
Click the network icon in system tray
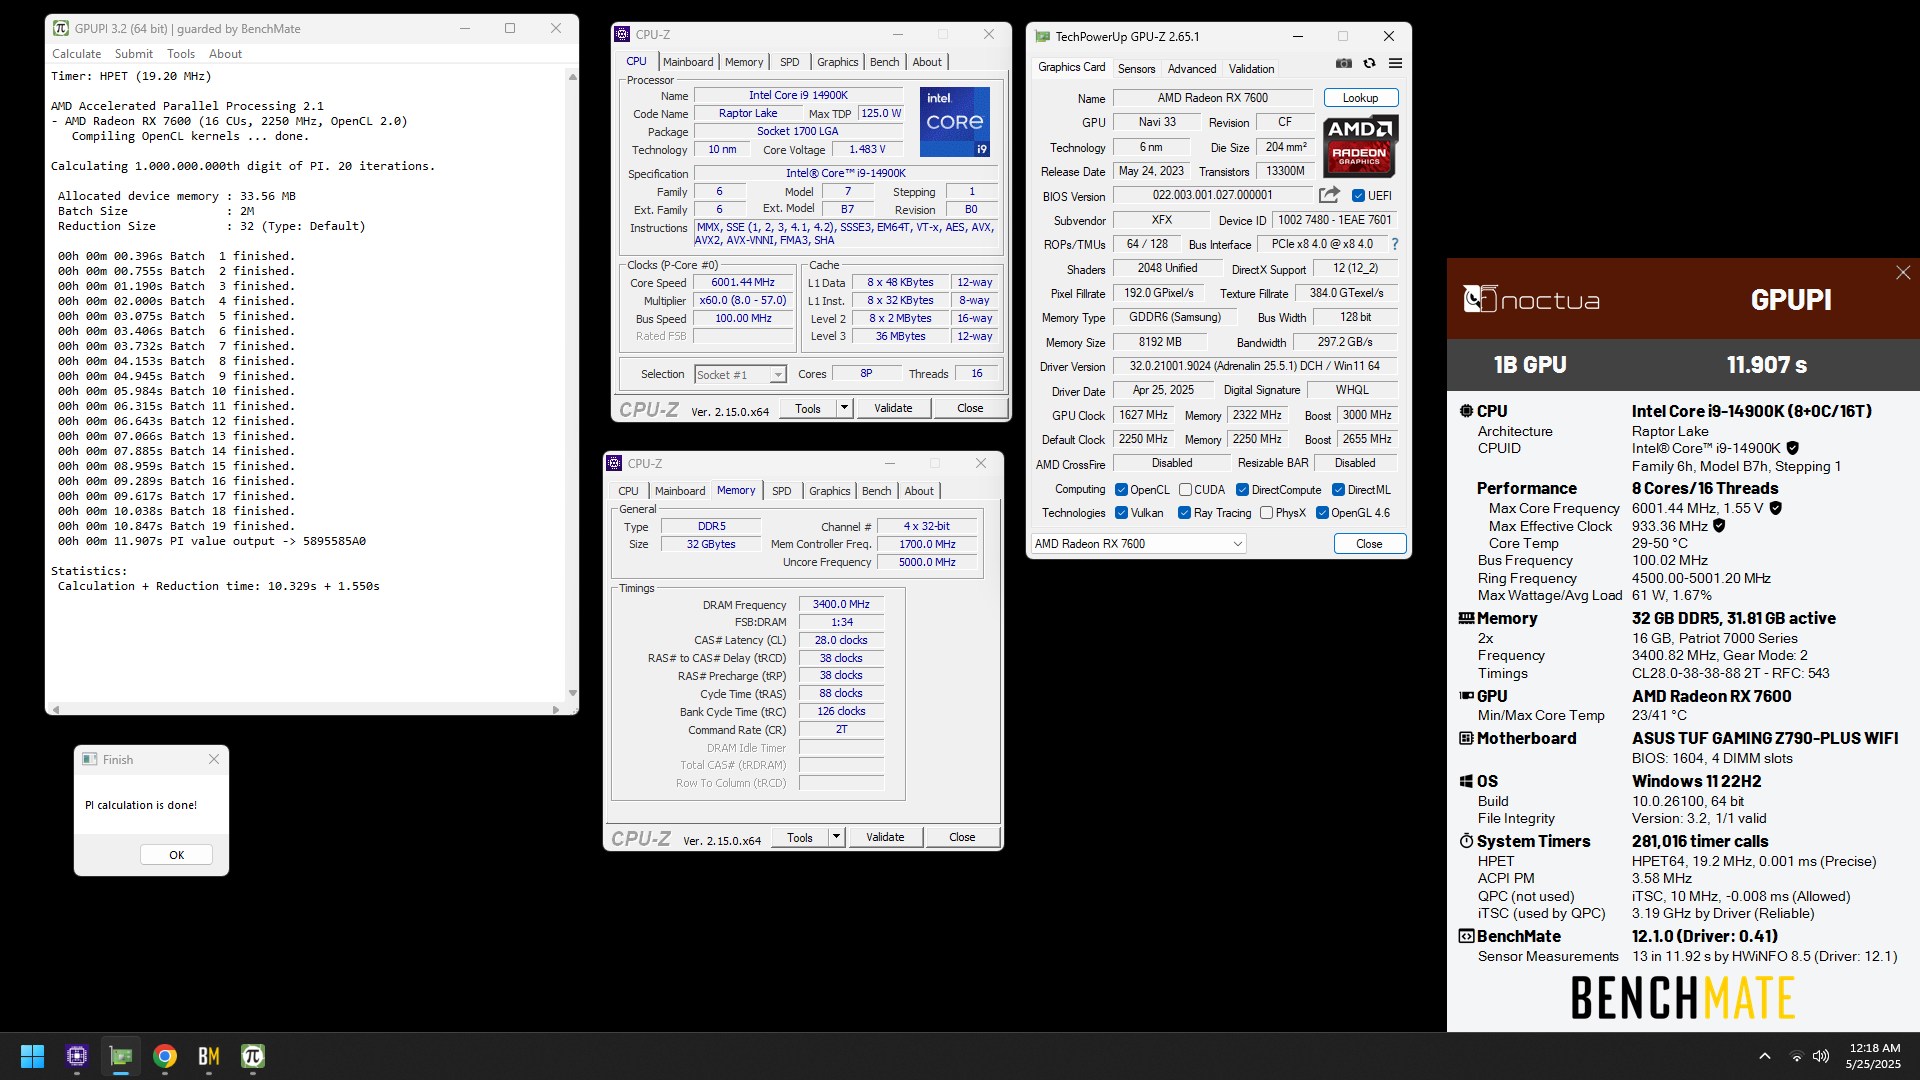(1796, 1056)
